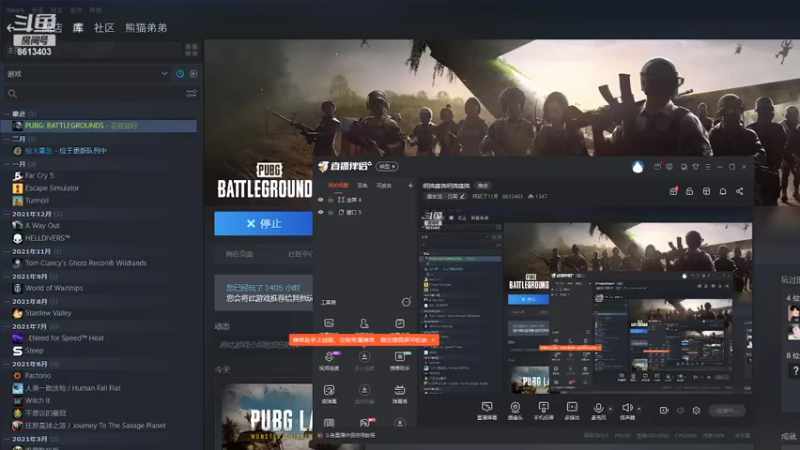800x450 pixels.
Task: Open the 多人连麦 tool
Action: 364,360
